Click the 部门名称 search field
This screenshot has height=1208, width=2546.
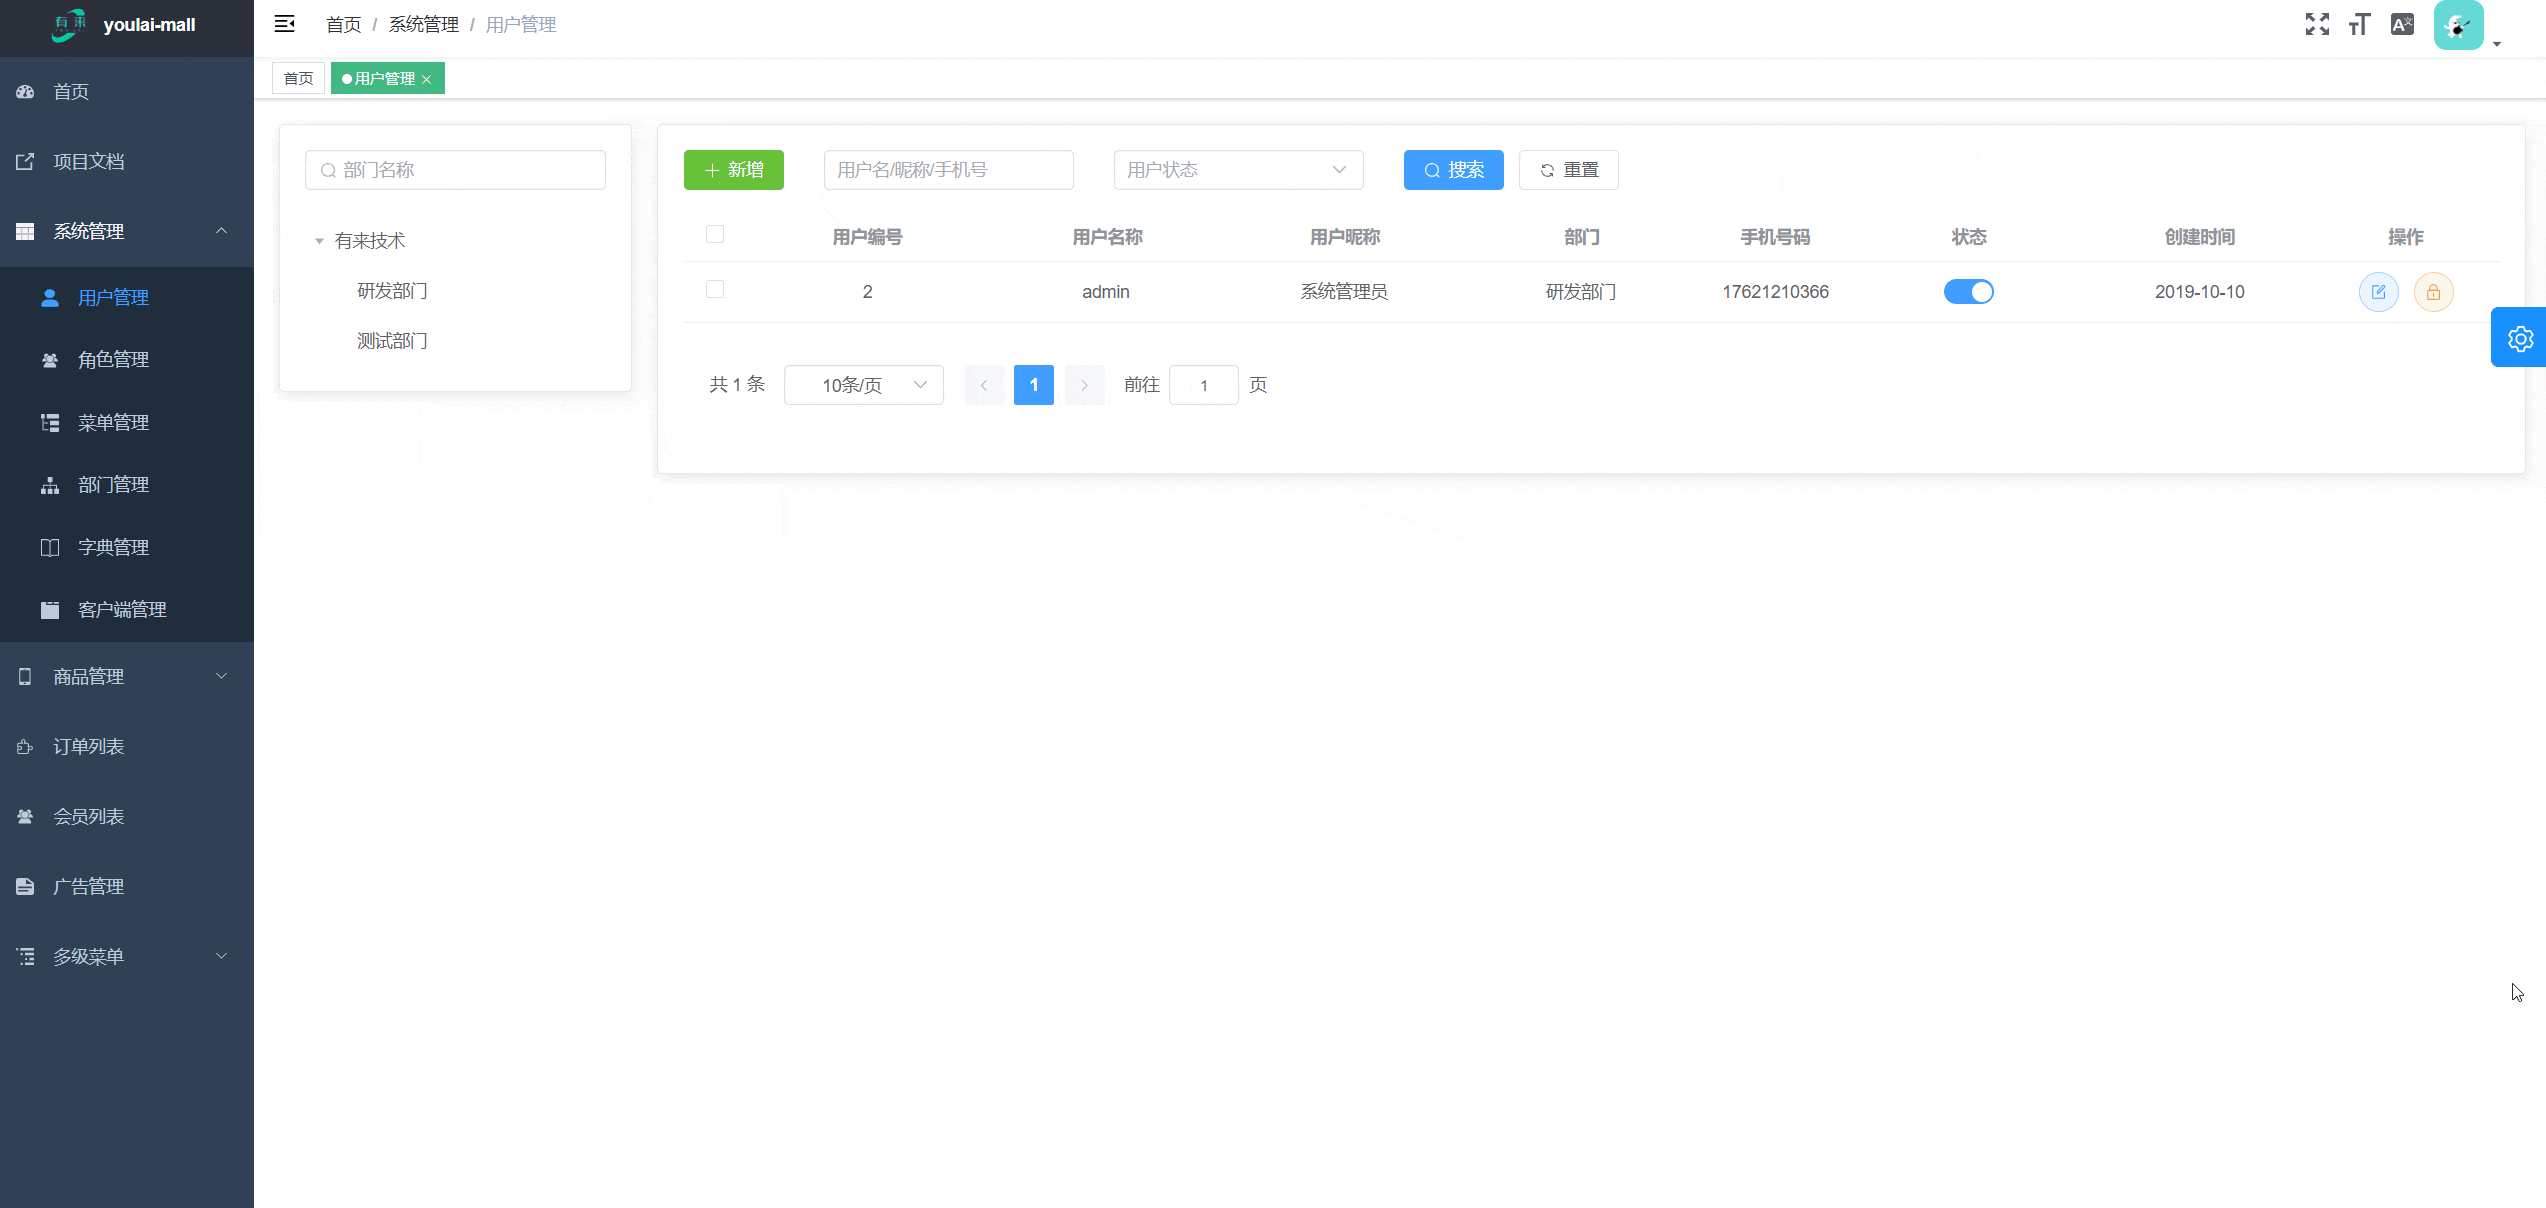tap(456, 170)
